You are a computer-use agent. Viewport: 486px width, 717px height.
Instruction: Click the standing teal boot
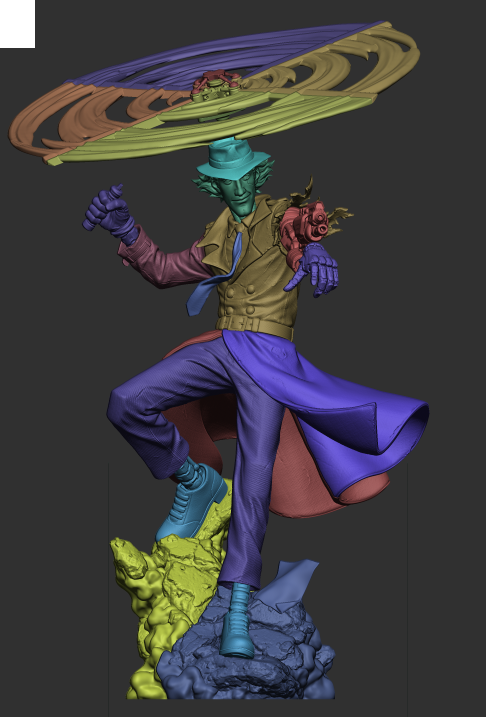tap(237, 622)
